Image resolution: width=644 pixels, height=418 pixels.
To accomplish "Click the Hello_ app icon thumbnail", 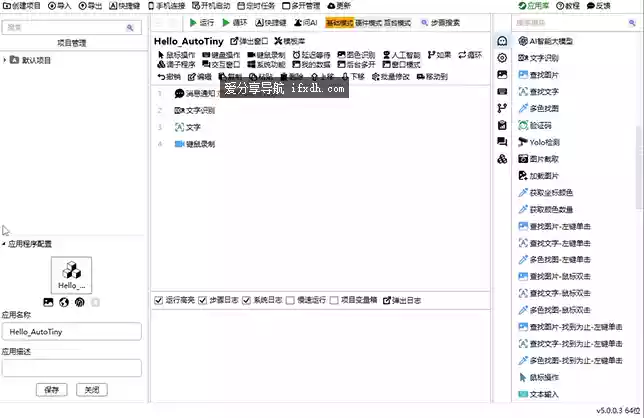I will click(x=71, y=275).
